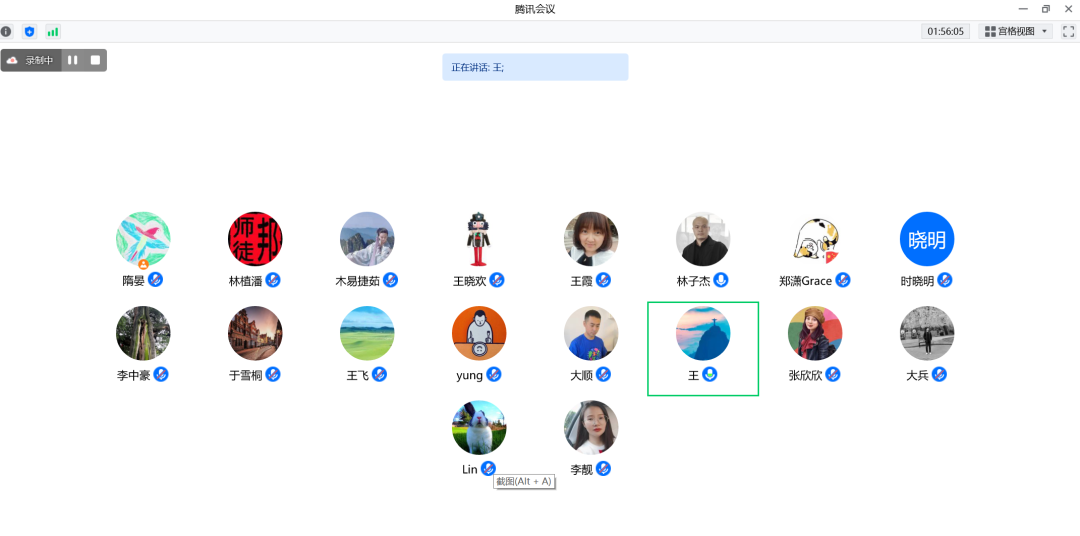
Task: Click the name label 王晓欢
Action: [x=470, y=280]
